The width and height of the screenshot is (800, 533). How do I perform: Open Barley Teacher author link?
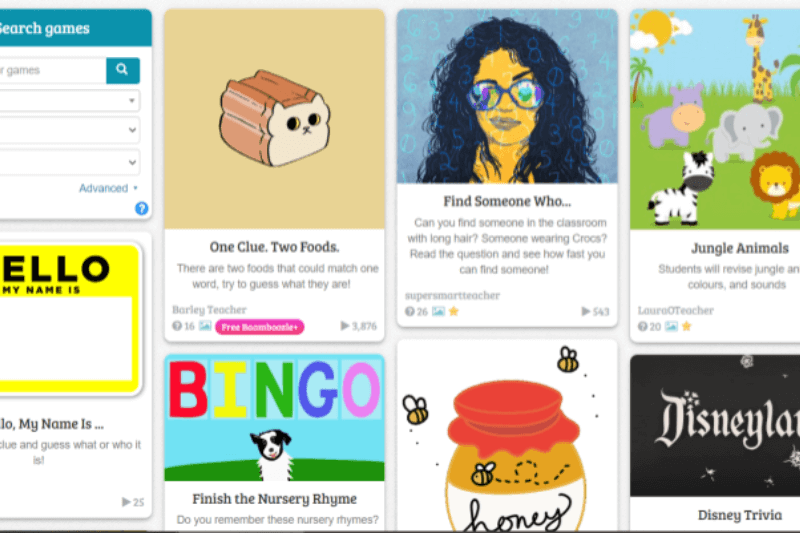209,310
